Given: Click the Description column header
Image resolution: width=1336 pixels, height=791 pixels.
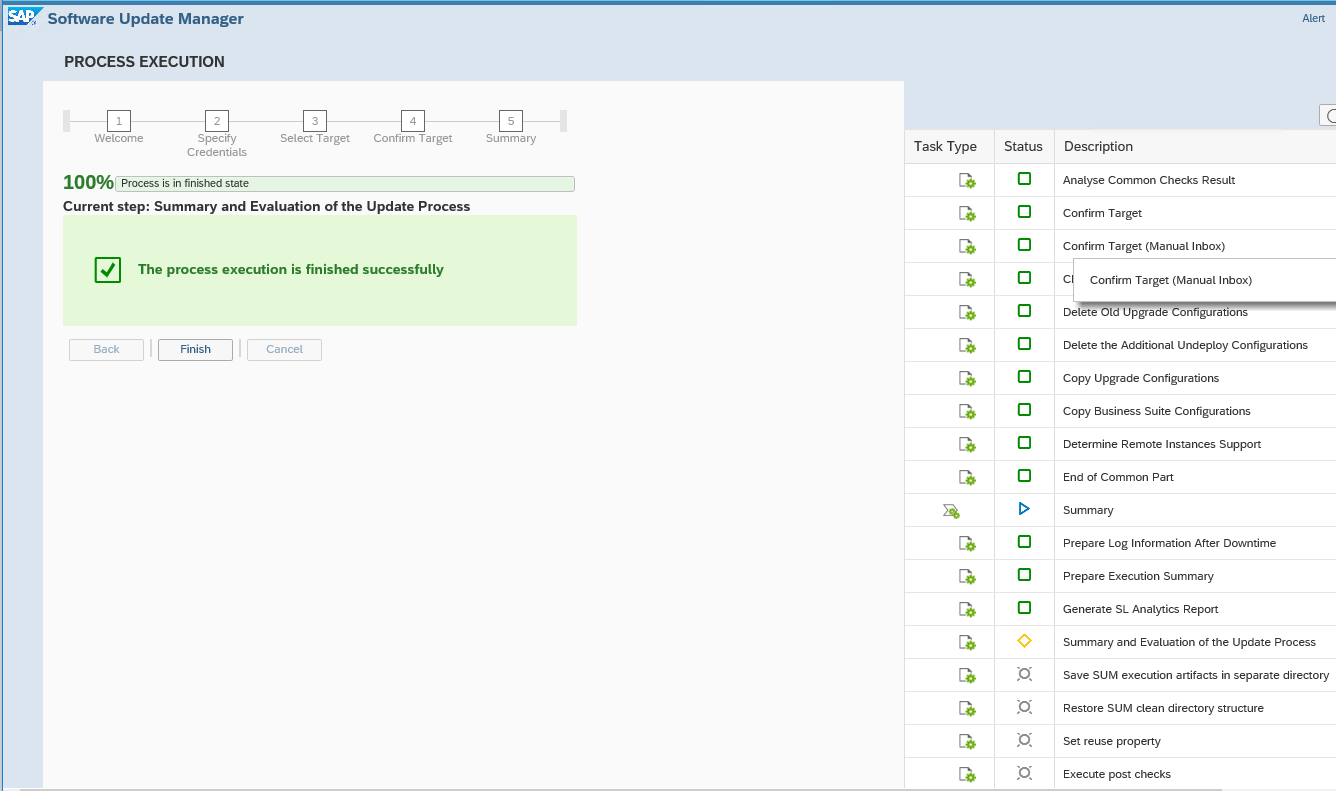Looking at the screenshot, I should (1195, 147).
